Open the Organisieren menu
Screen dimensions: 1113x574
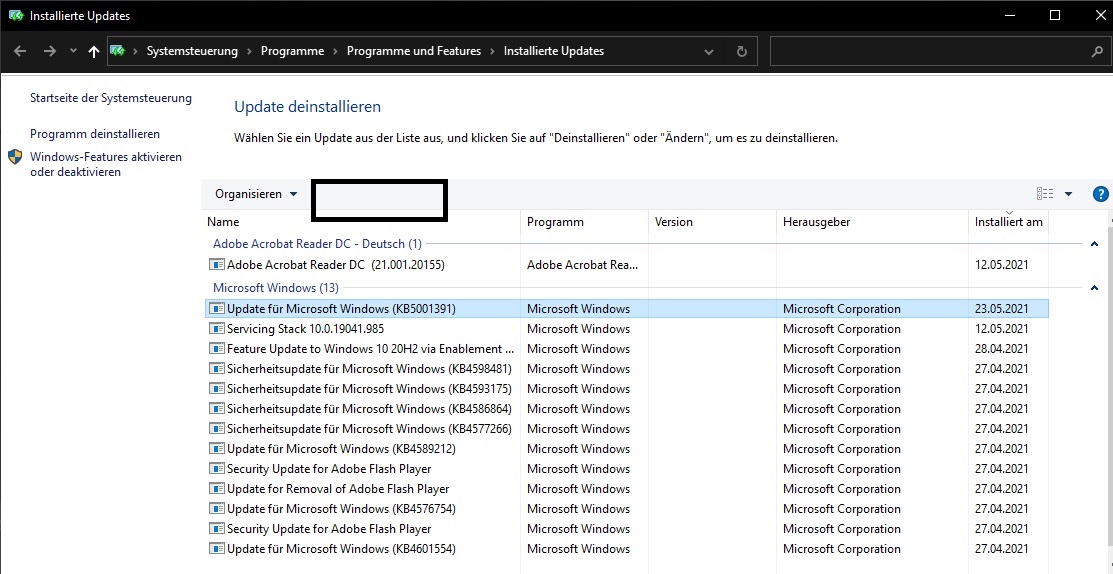256,194
